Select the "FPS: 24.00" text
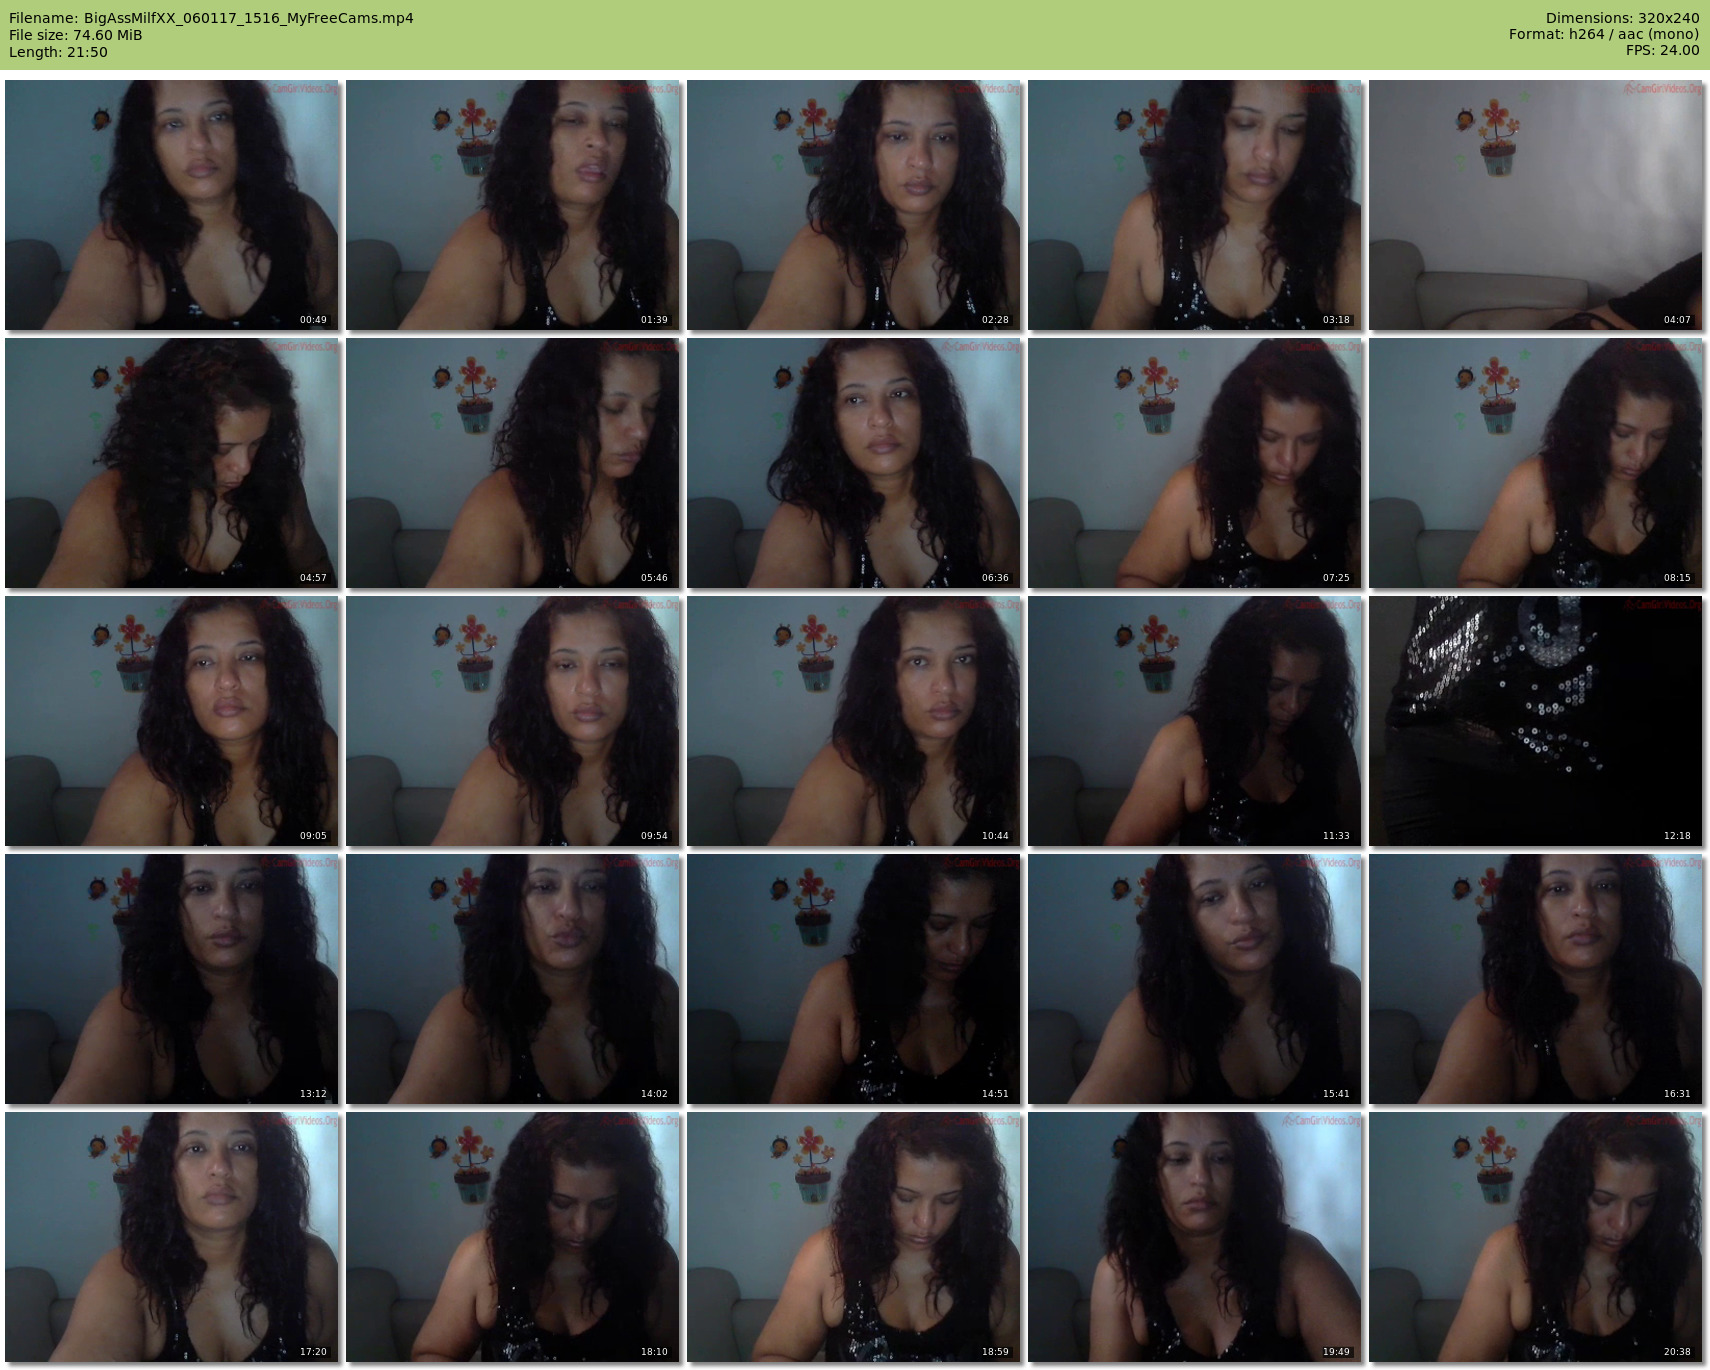Image resolution: width=1710 pixels, height=1370 pixels. coord(1663,51)
